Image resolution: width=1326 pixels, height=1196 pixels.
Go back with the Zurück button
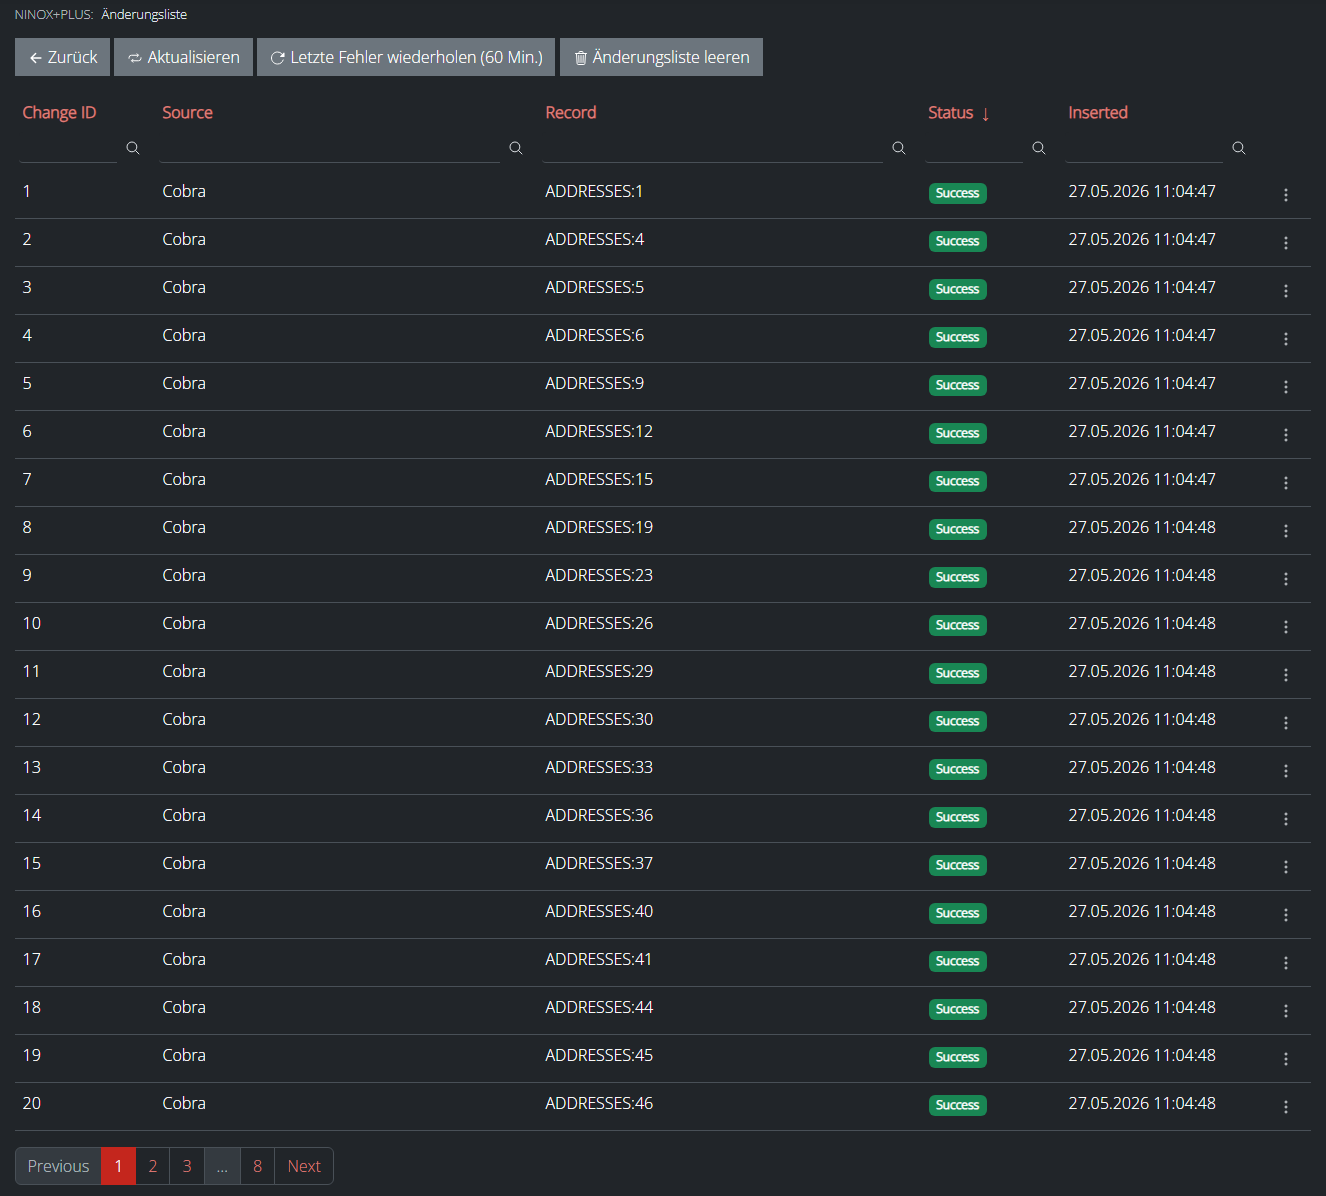(x=63, y=57)
